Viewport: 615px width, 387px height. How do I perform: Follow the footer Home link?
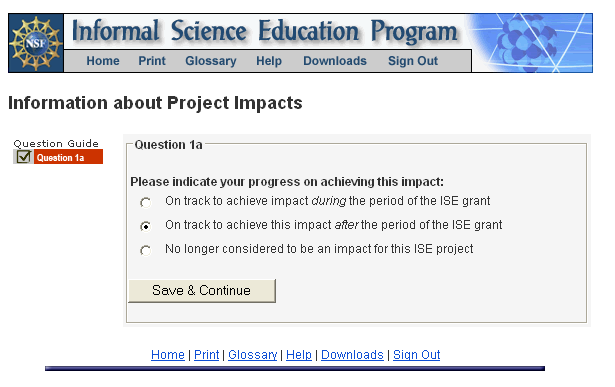click(167, 354)
